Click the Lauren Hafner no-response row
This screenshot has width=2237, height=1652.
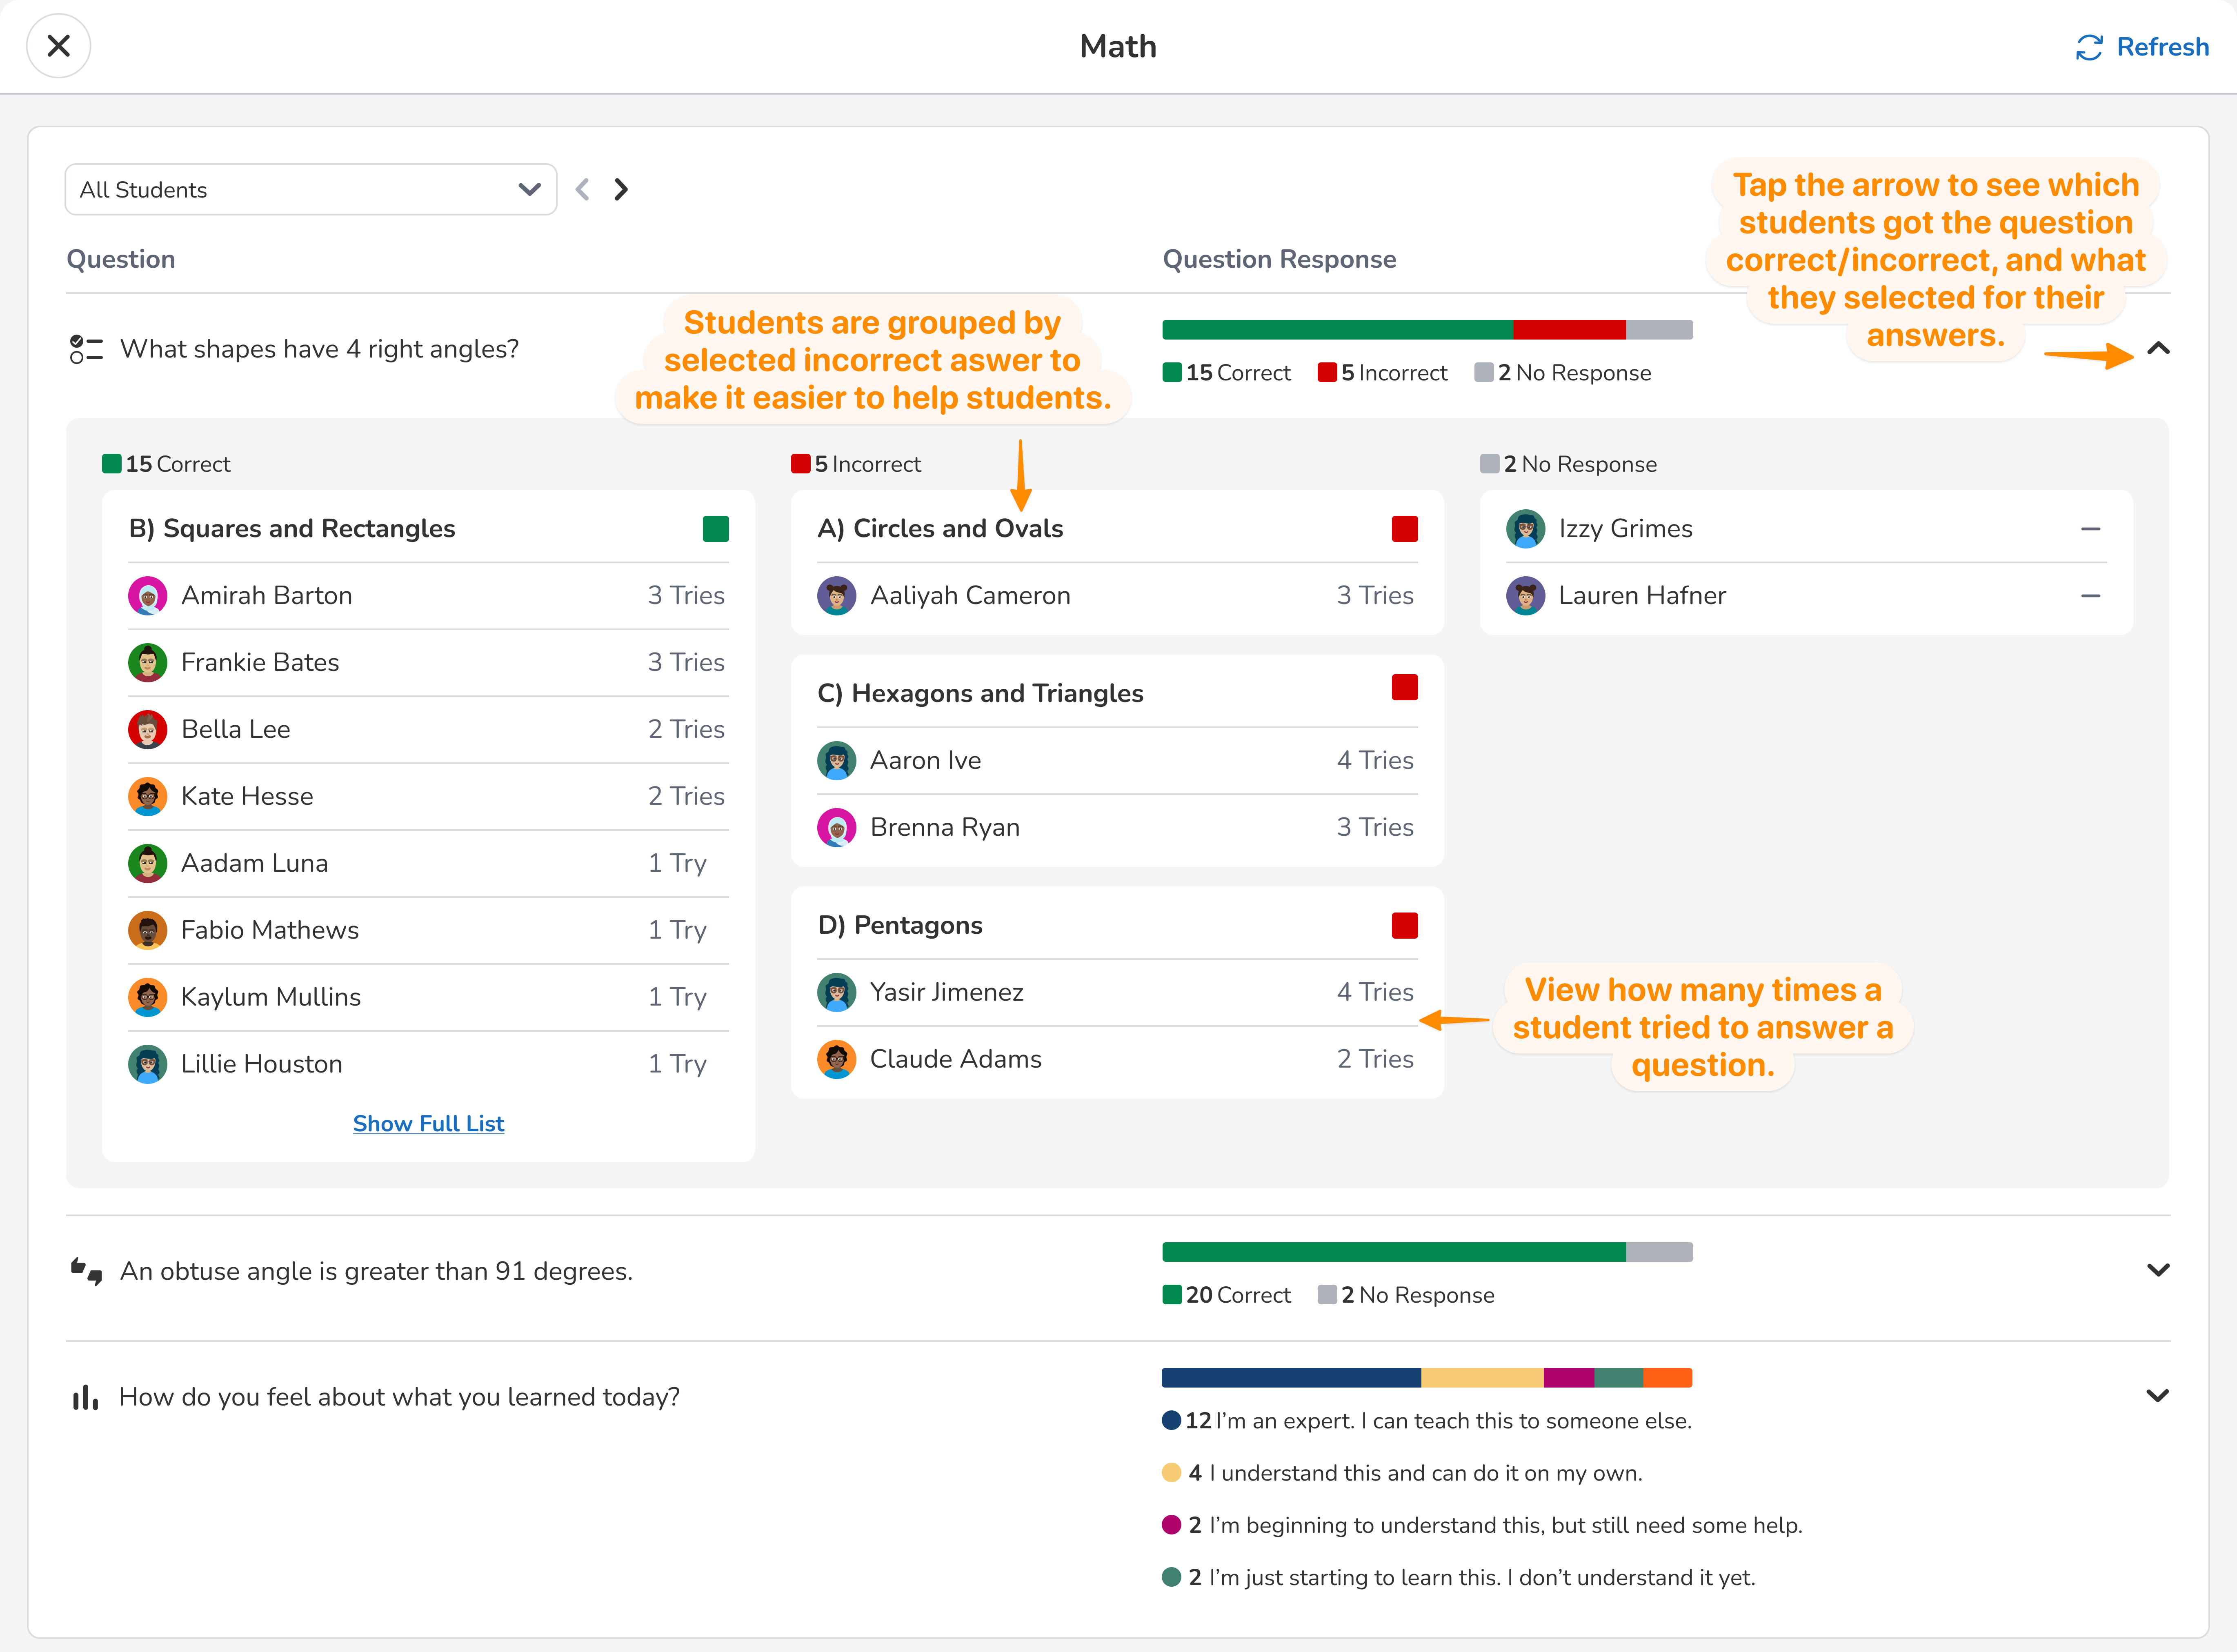click(x=1805, y=596)
